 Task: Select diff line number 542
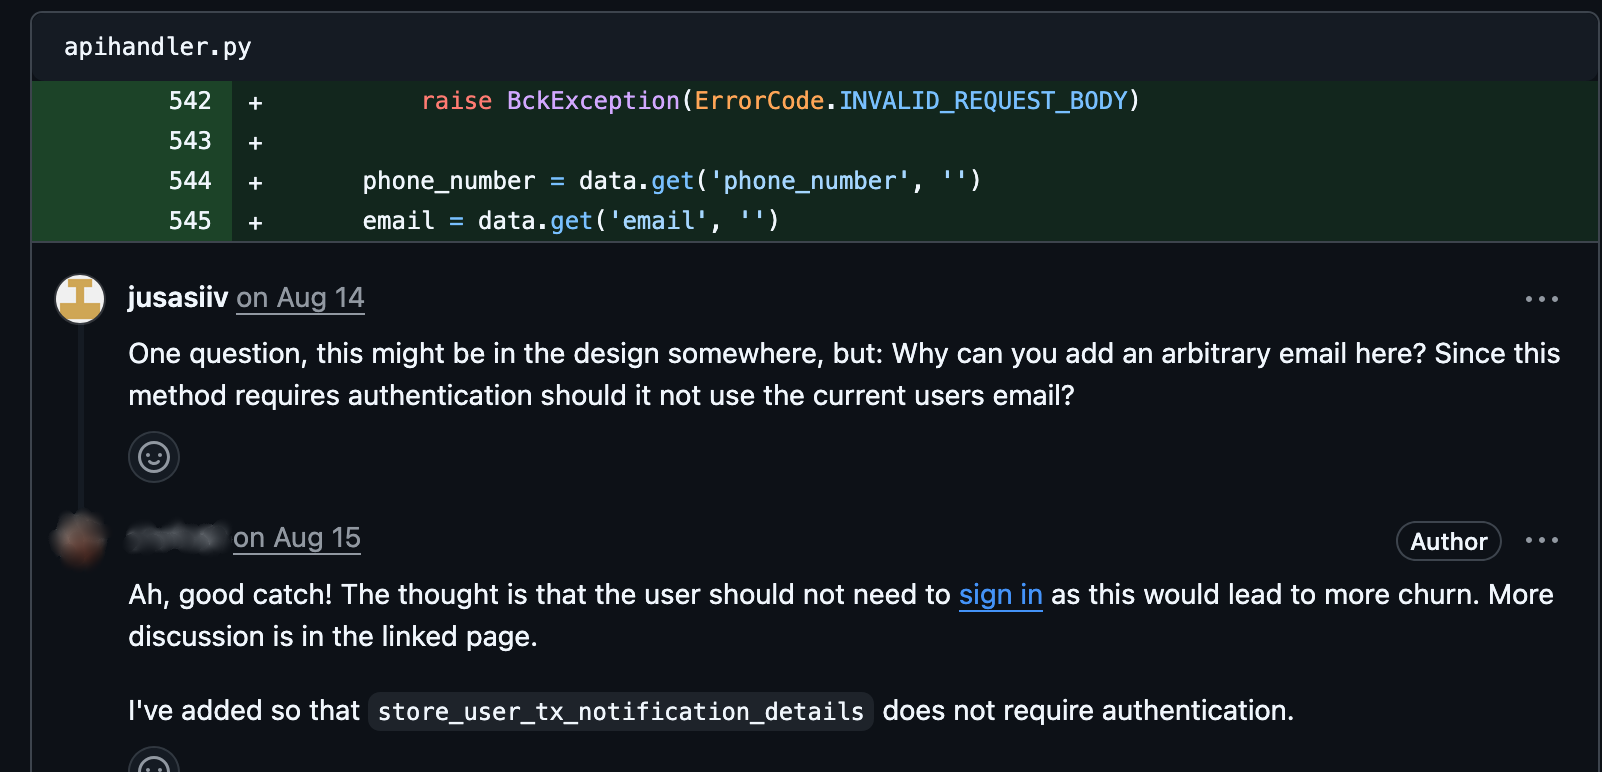point(190,101)
